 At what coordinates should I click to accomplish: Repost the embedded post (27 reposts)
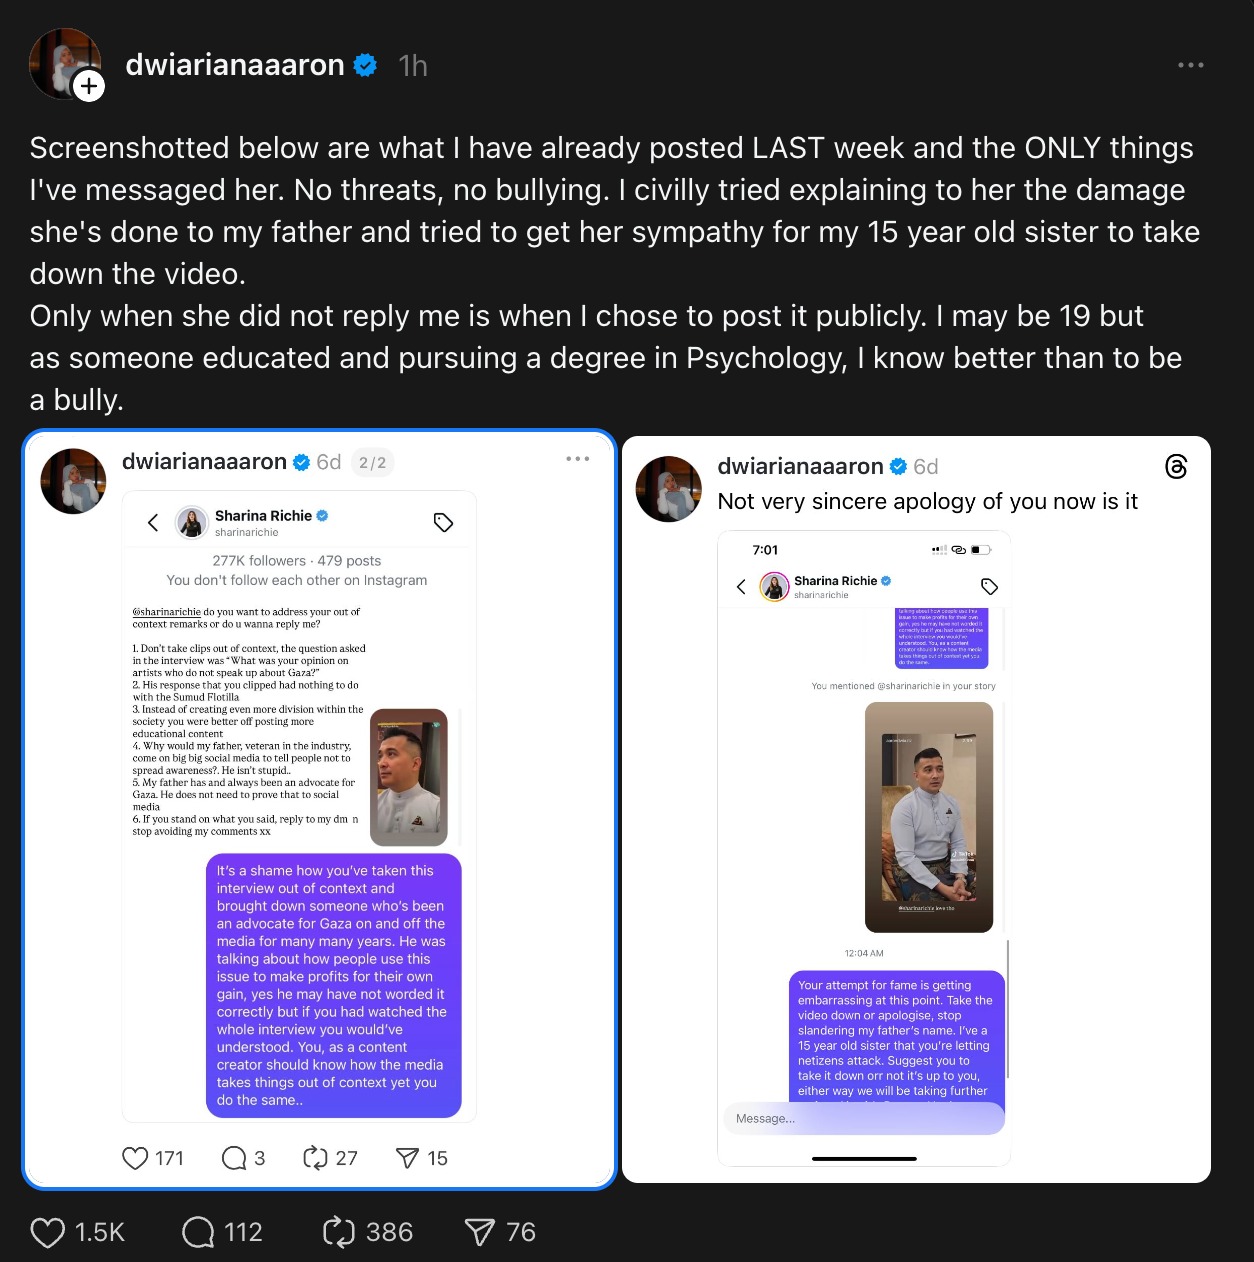coord(315,1158)
